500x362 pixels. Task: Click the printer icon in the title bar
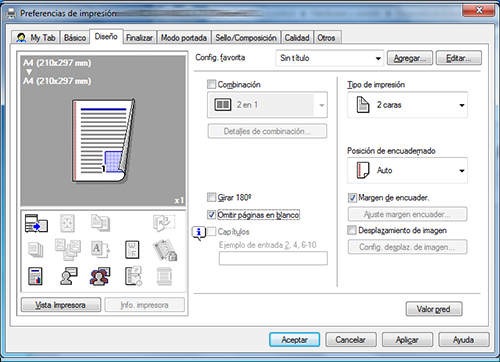(x=11, y=13)
